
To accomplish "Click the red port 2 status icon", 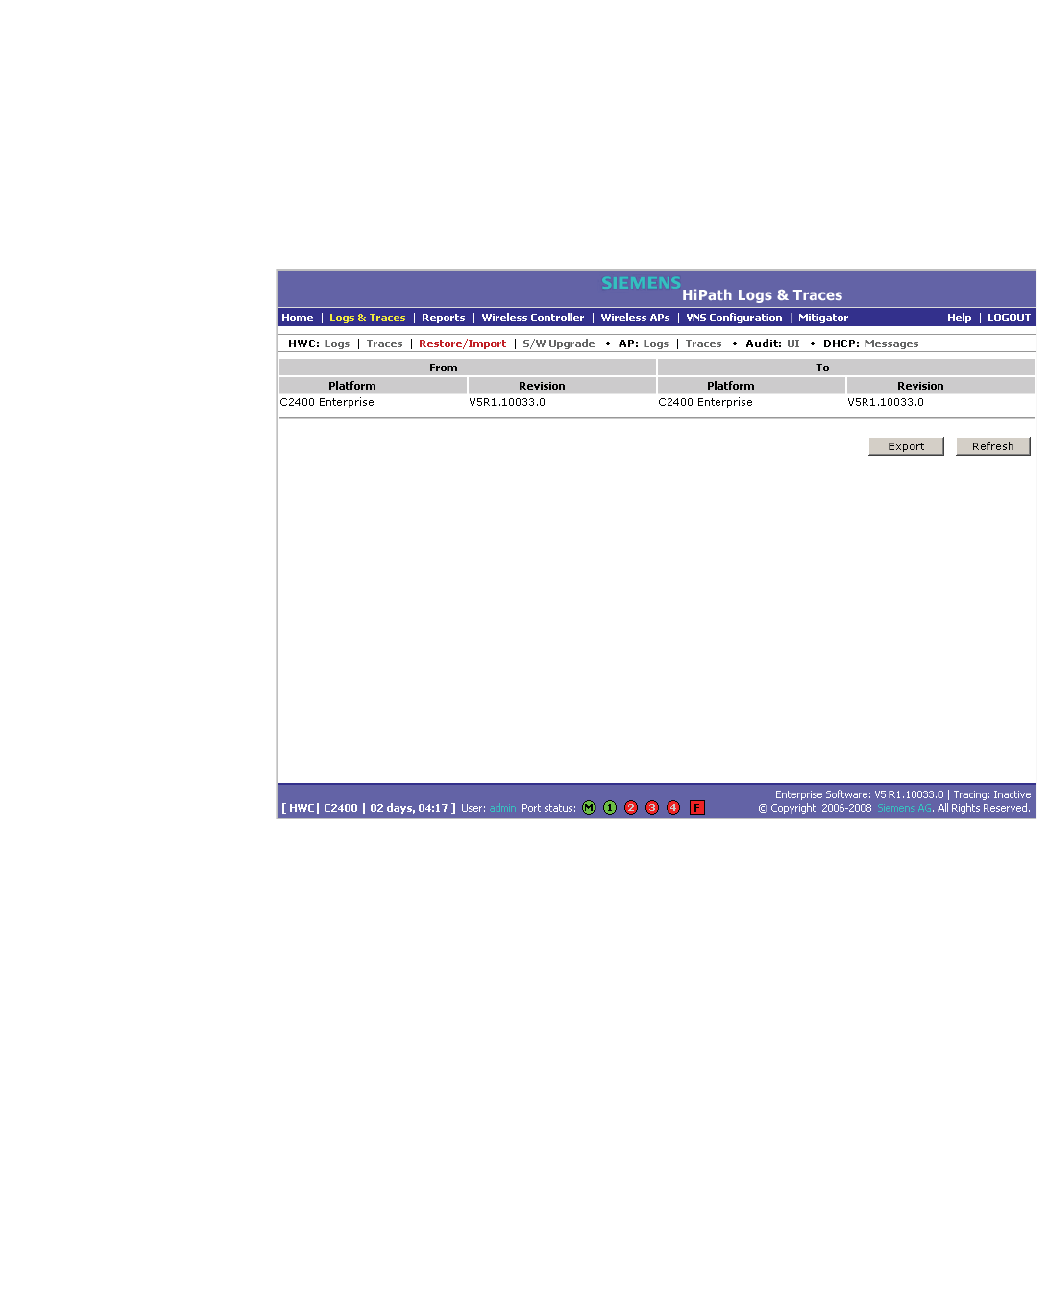I will point(631,808).
